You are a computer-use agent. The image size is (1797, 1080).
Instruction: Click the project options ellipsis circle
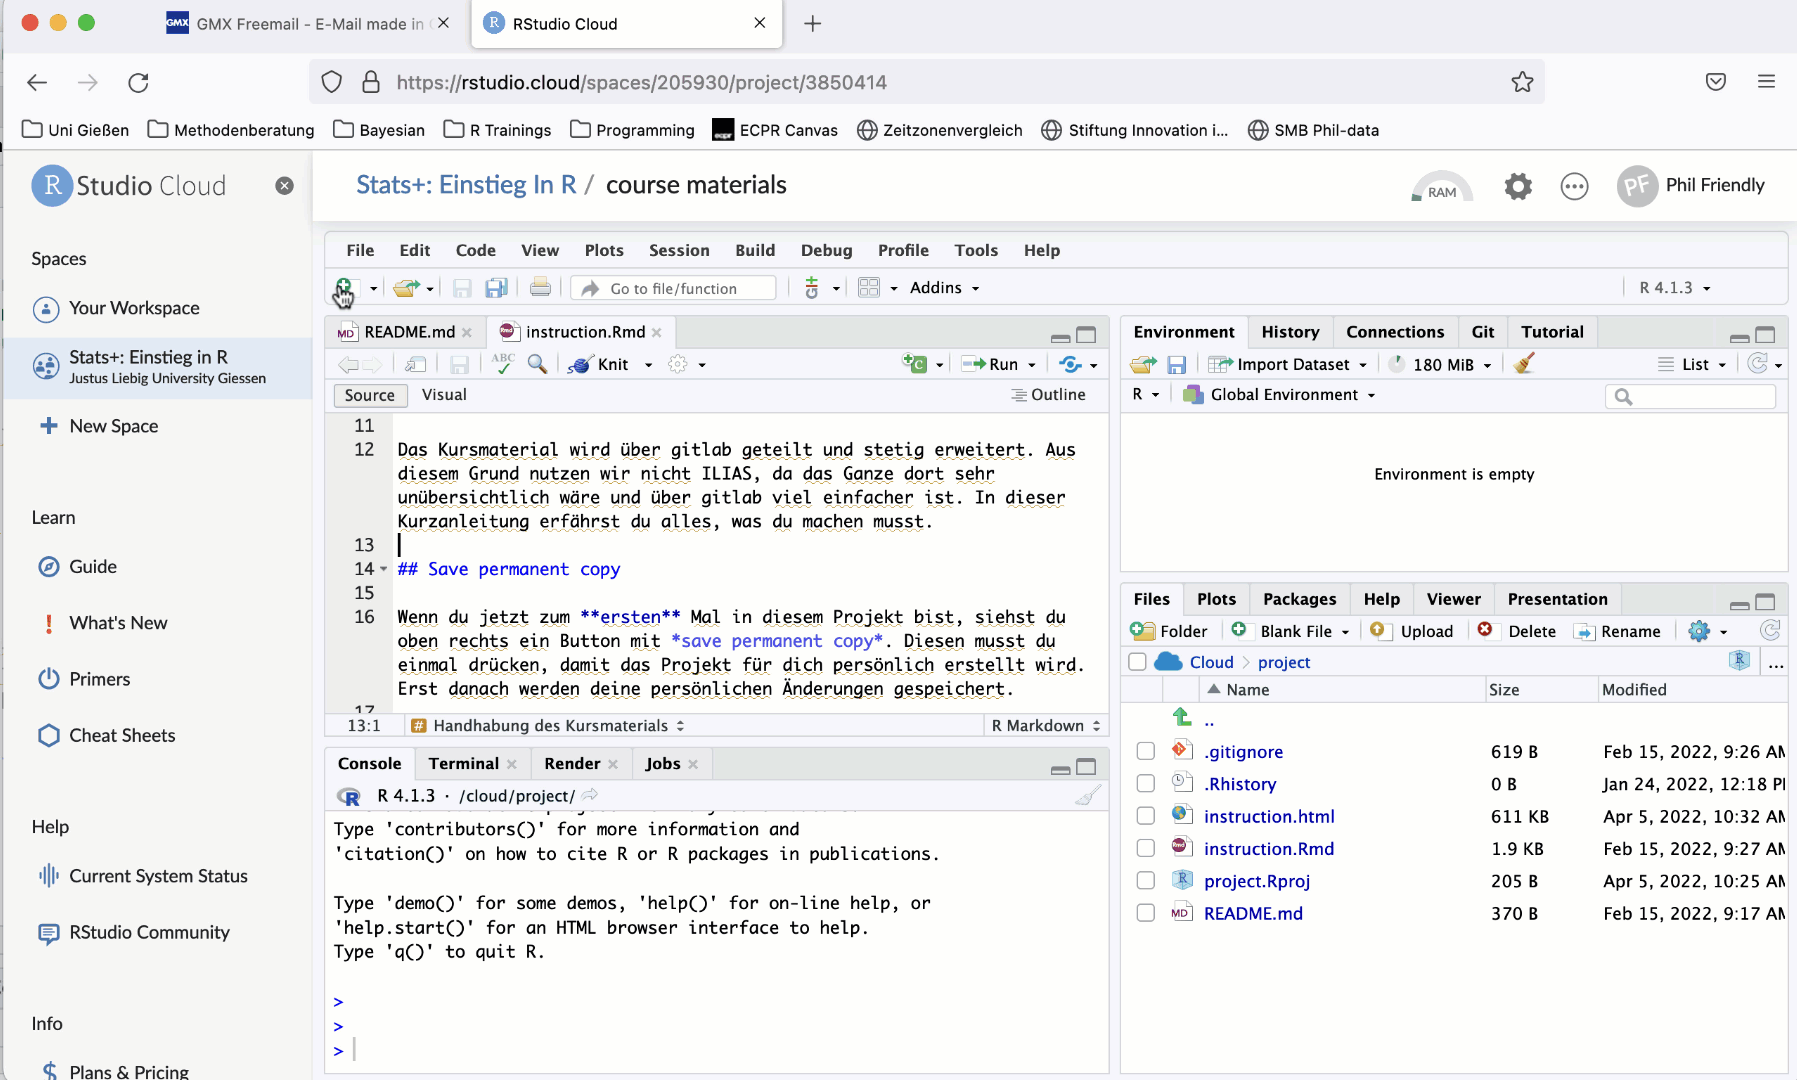[1574, 186]
